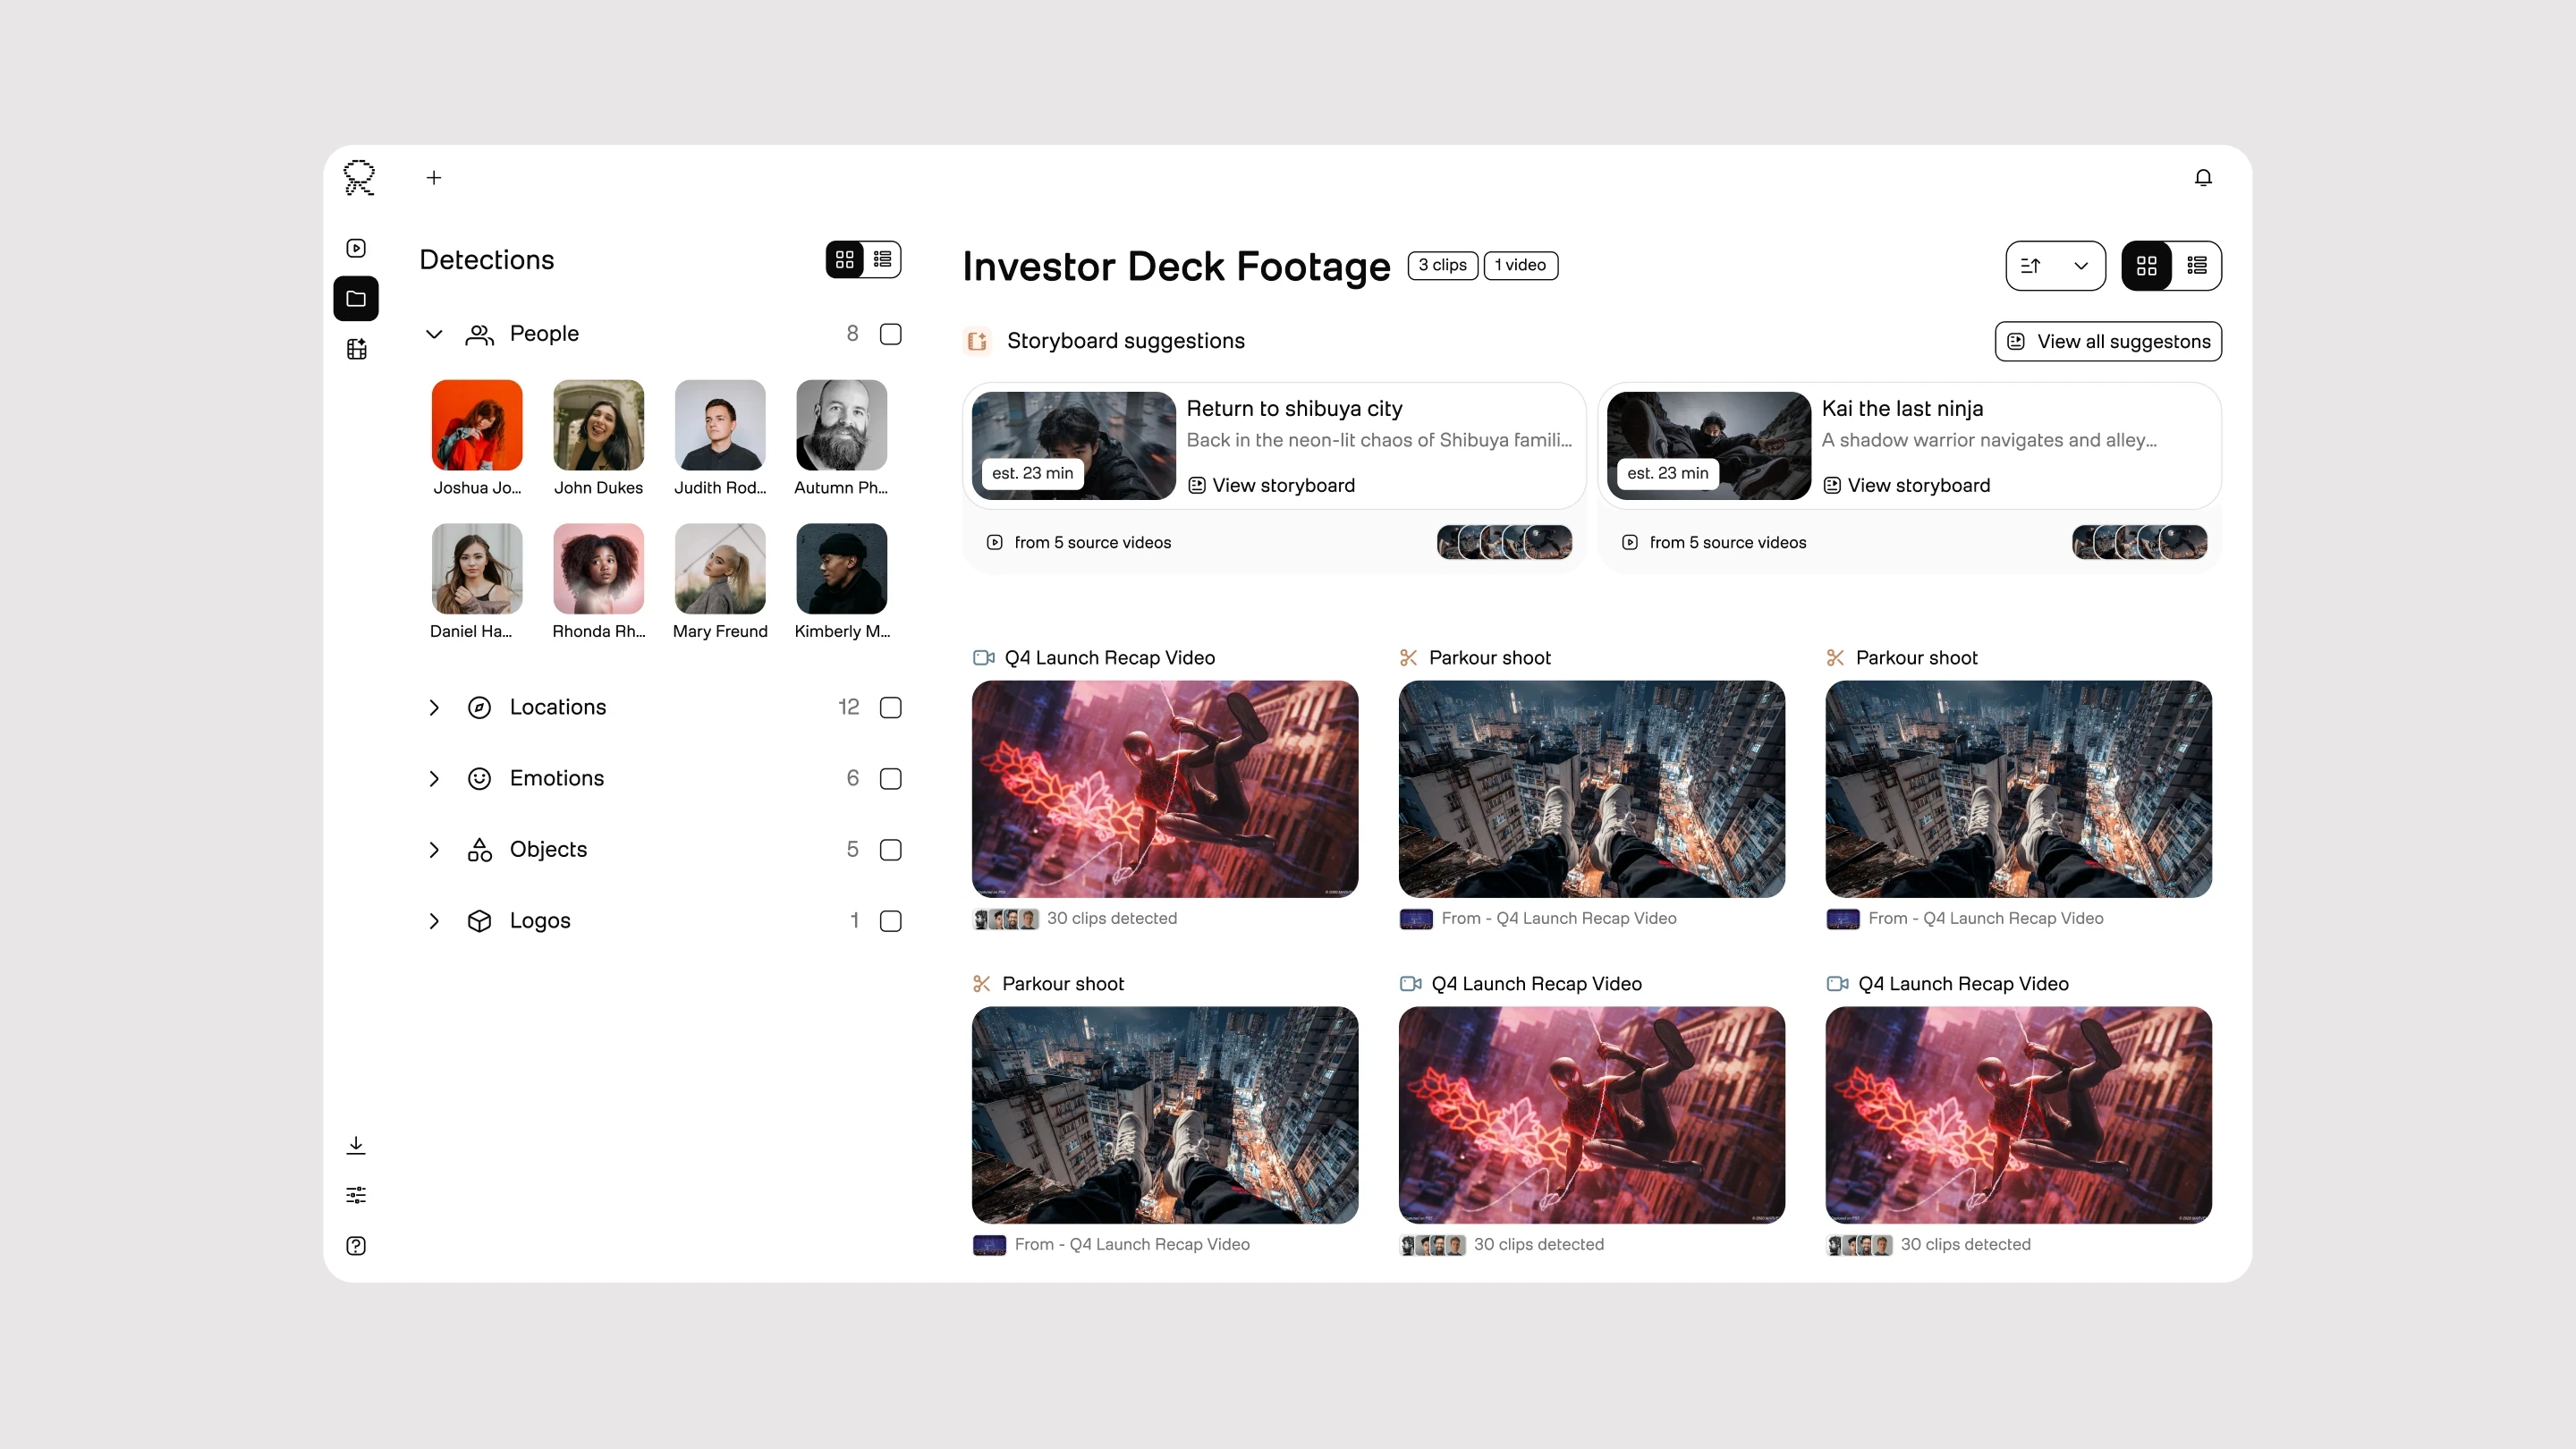Viewport: 2576px width, 1449px height.
Task: Click the download icon in sidebar
Action: click(x=356, y=1146)
